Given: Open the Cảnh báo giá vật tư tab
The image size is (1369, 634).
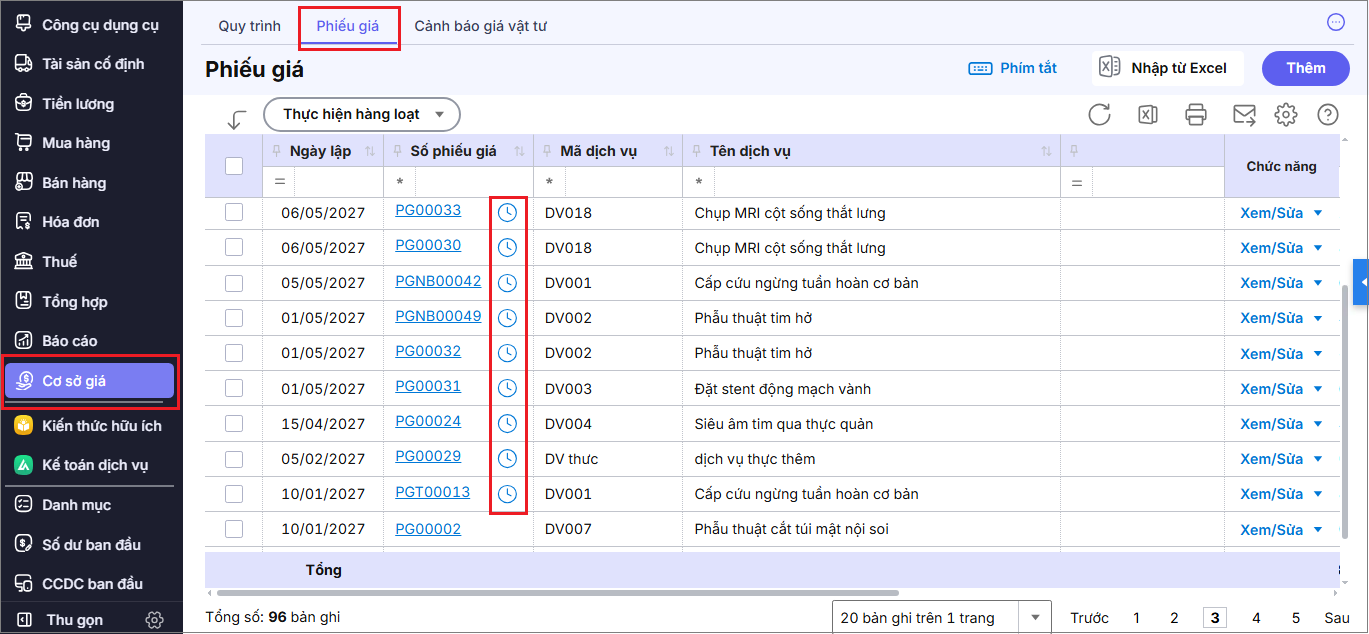Looking at the screenshot, I should (x=481, y=26).
